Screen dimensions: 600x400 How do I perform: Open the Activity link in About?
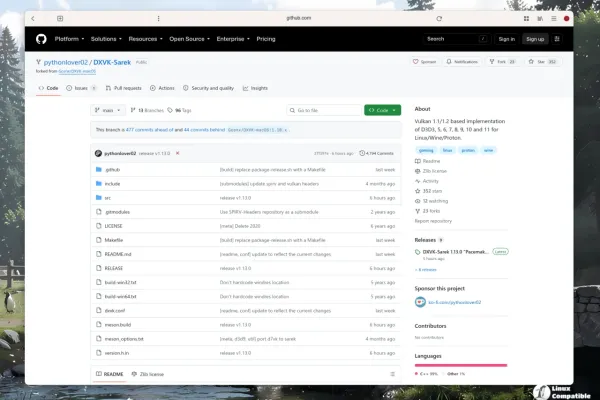pos(427,181)
